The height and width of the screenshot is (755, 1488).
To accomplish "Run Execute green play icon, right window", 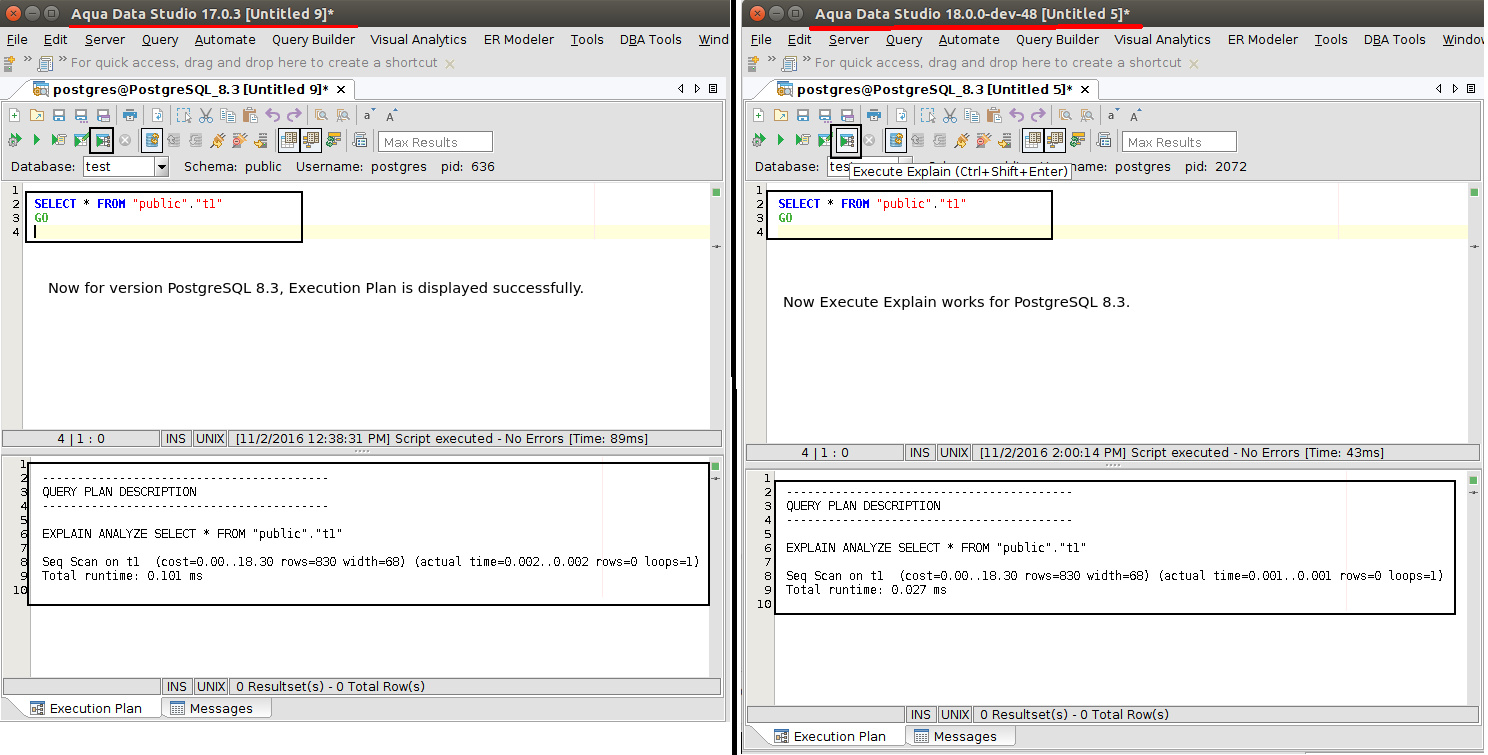I will coord(780,140).
